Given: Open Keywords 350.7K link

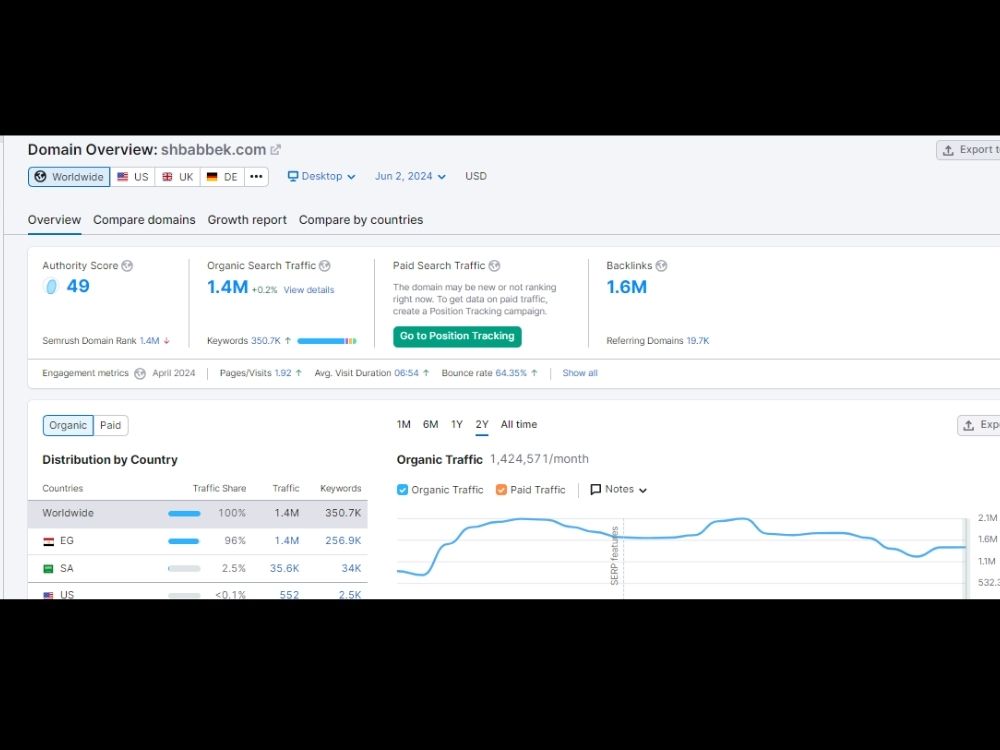Looking at the screenshot, I should click(x=266, y=341).
